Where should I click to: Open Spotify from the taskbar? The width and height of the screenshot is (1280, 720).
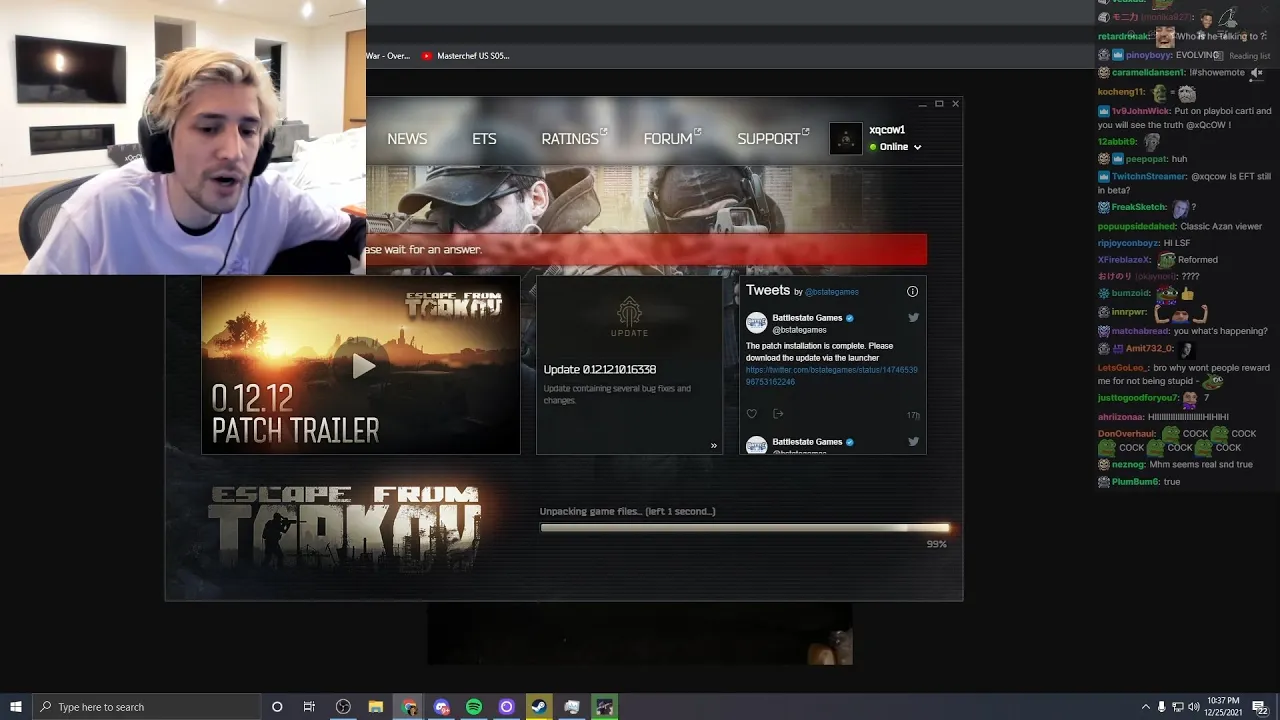474,707
